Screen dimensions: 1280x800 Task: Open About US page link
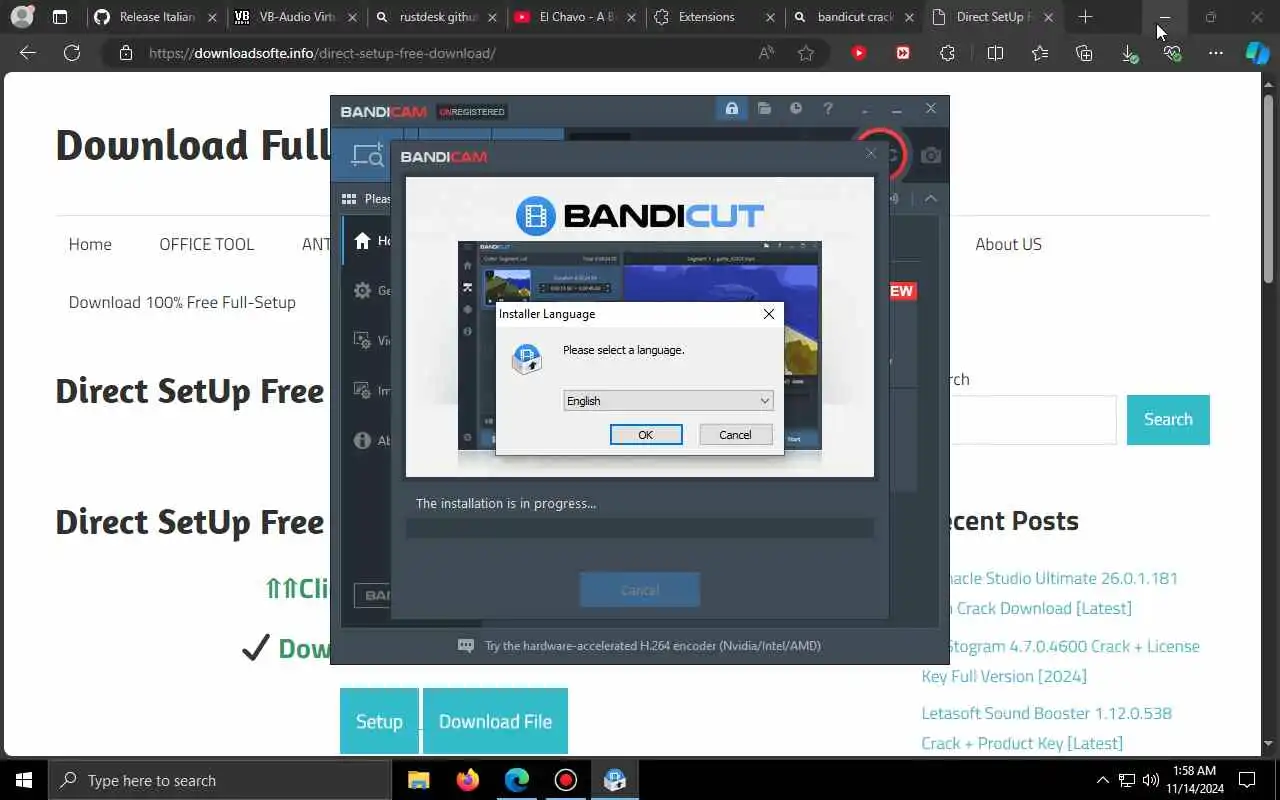click(x=1008, y=244)
